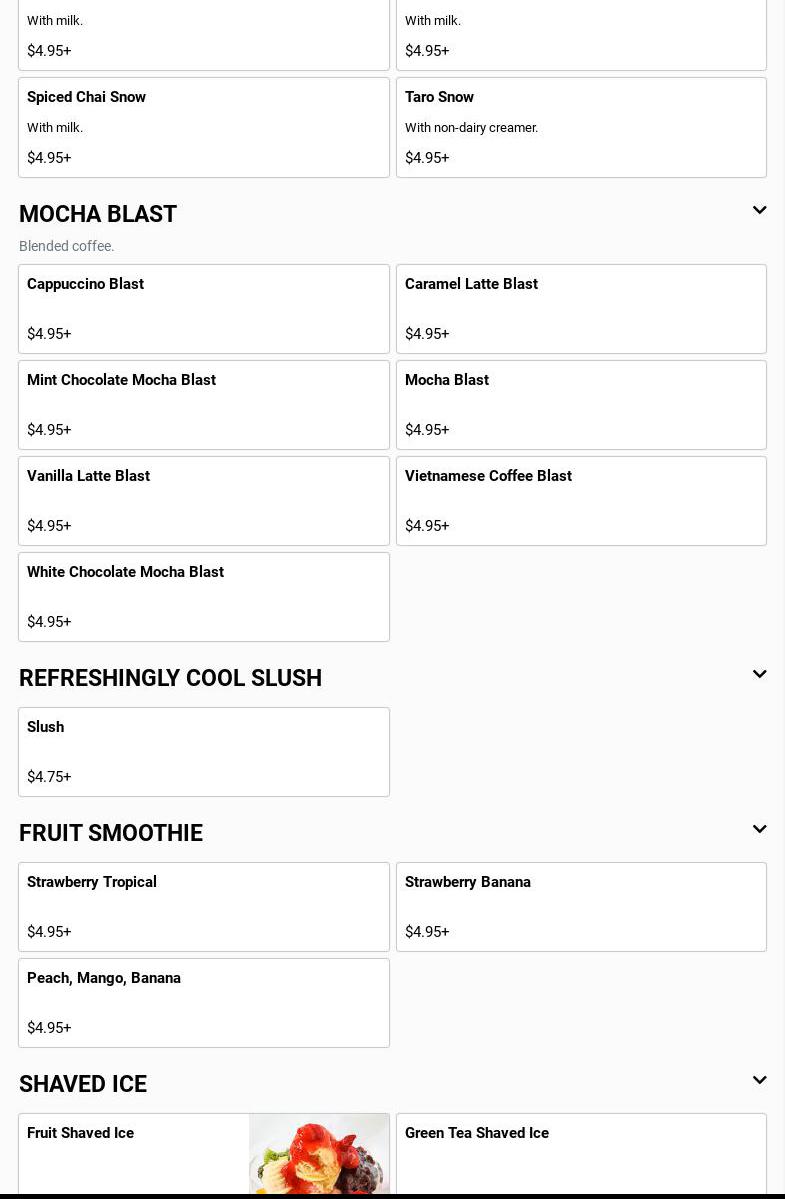Select Vietnamese Coffee Blast
This screenshot has height=1199, width=785.
click(581, 500)
